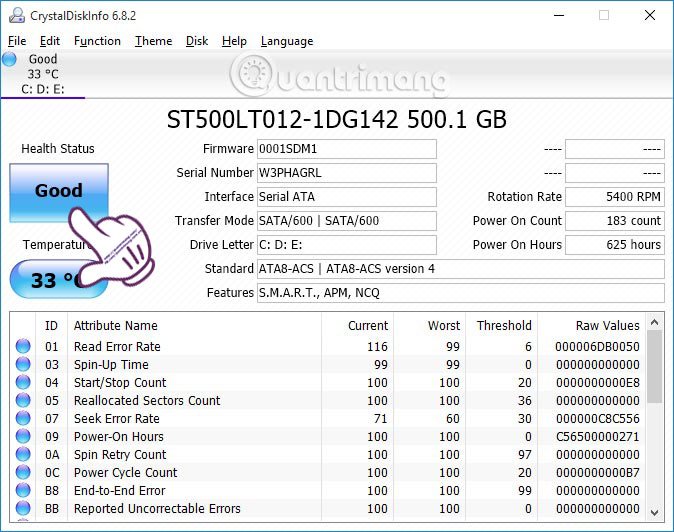Select the Seek Error Rate attribute name

[117, 419]
